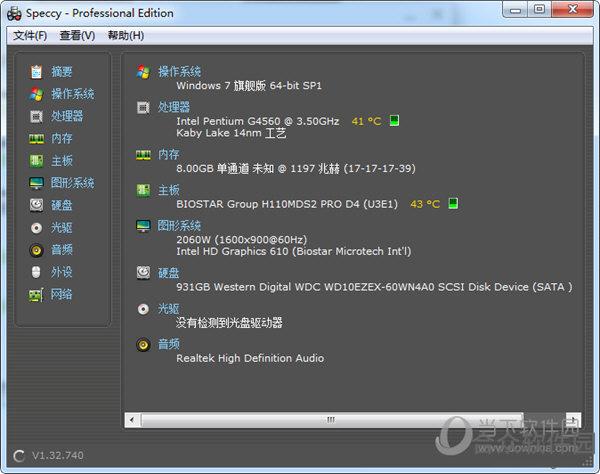Click the mouse icon beside sidebar 外设
Screen dimensions: 600x474
(36, 272)
